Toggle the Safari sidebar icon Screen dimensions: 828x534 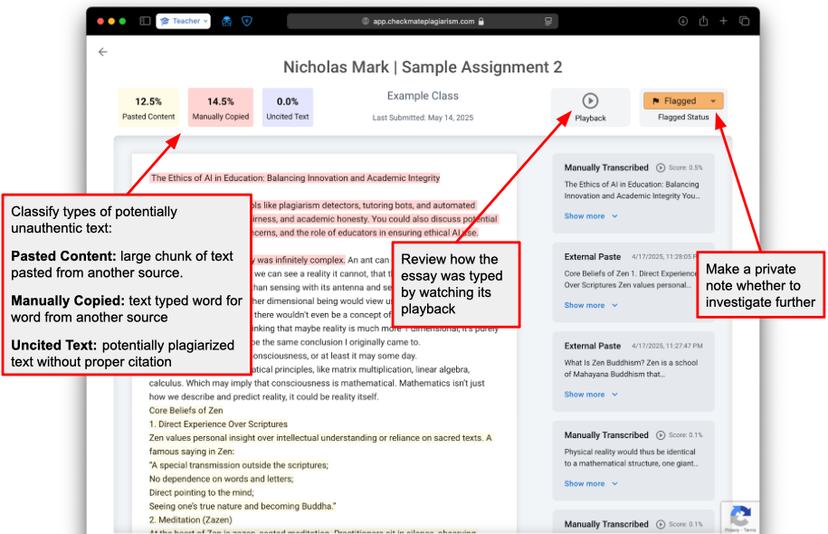point(145,21)
